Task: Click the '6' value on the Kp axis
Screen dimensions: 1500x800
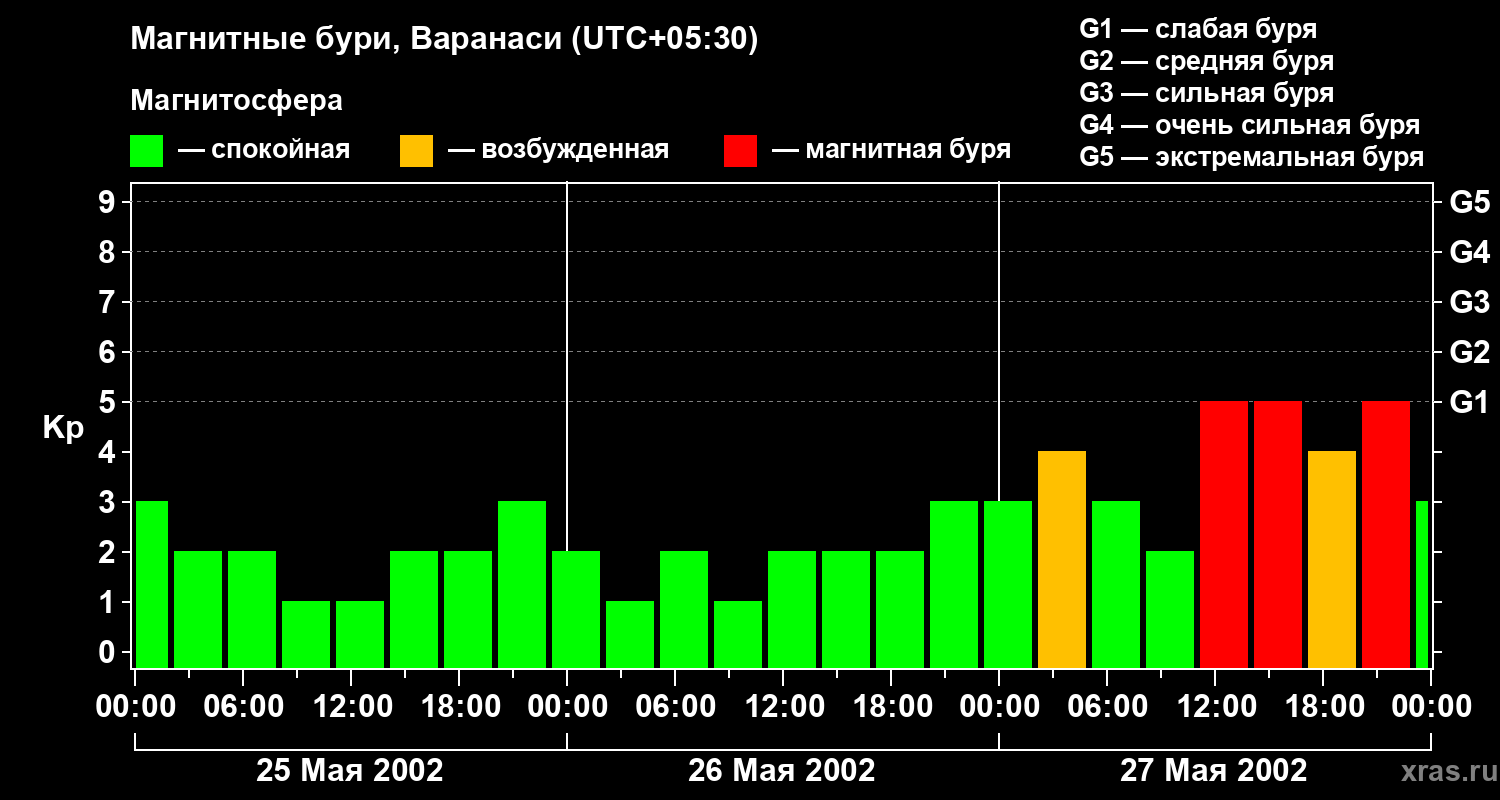Action: (109, 353)
